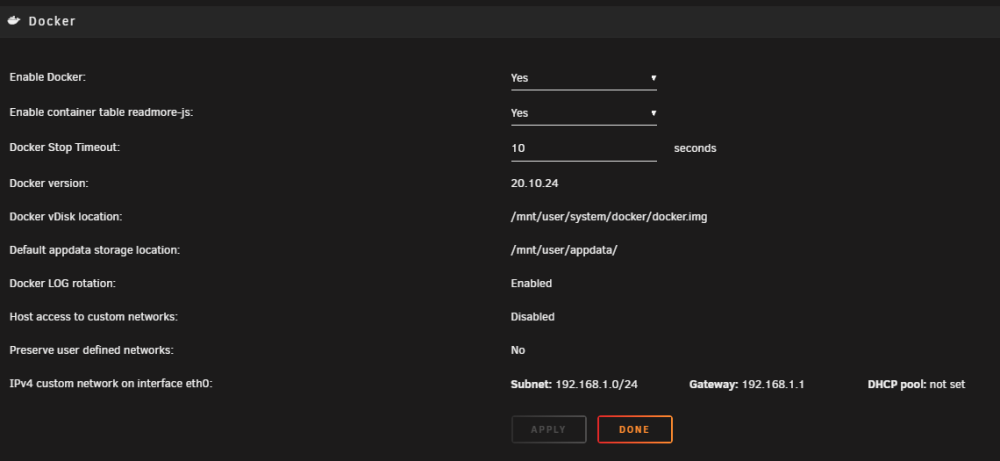Click the Docker Stop Timeout input field
1000x461 pixels.
[584, 148]
